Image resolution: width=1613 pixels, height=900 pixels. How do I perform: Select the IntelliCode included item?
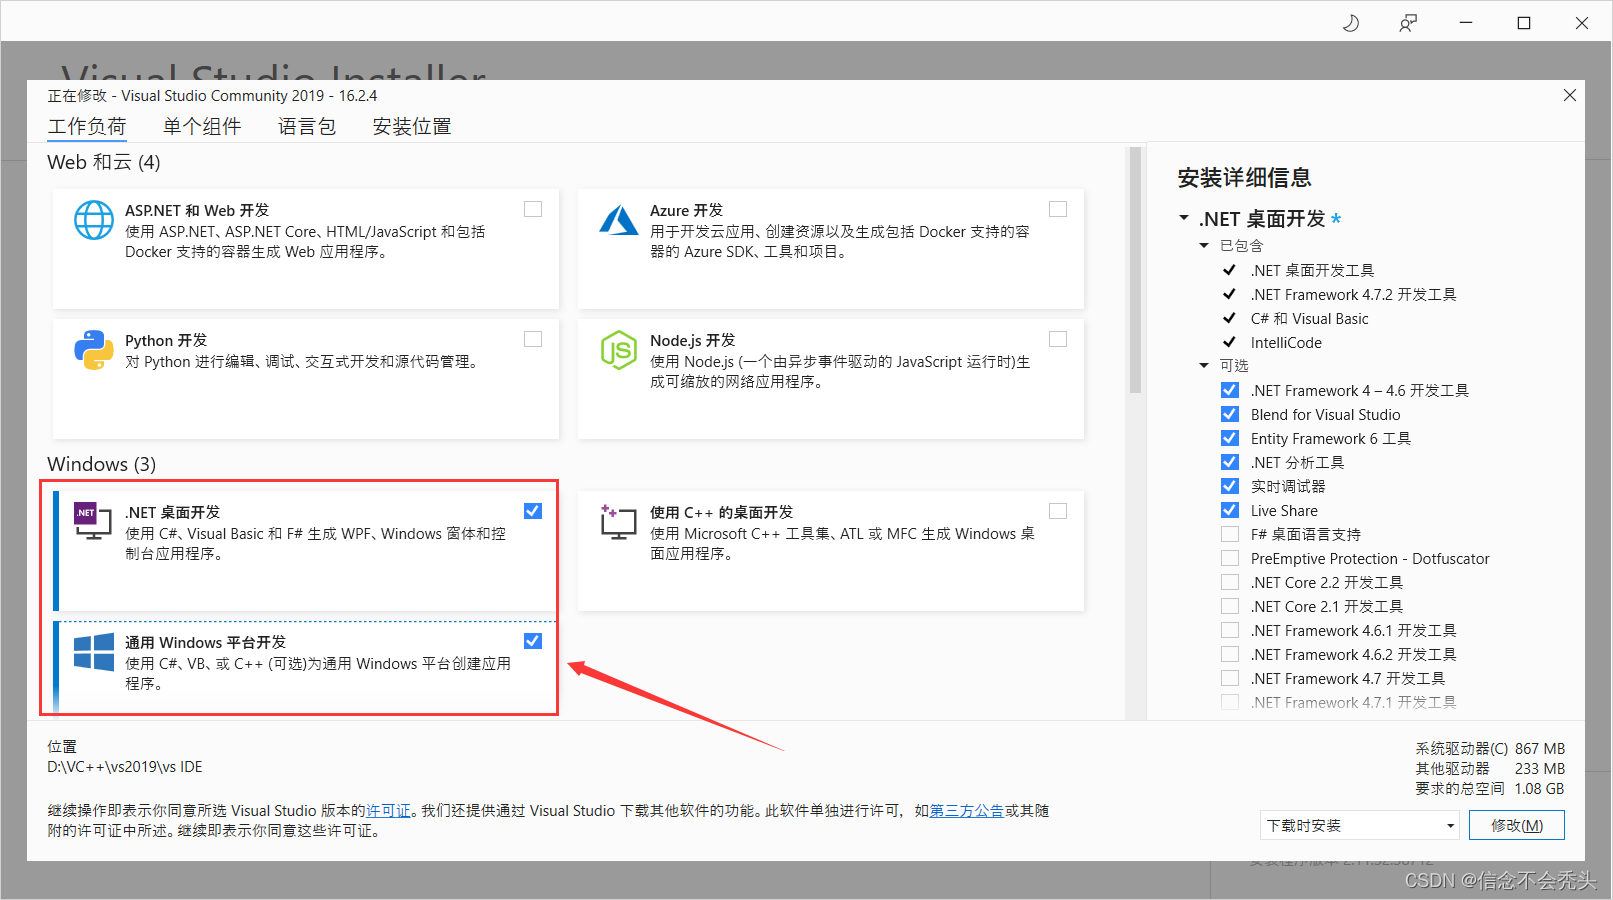(x=1286, y=342)
